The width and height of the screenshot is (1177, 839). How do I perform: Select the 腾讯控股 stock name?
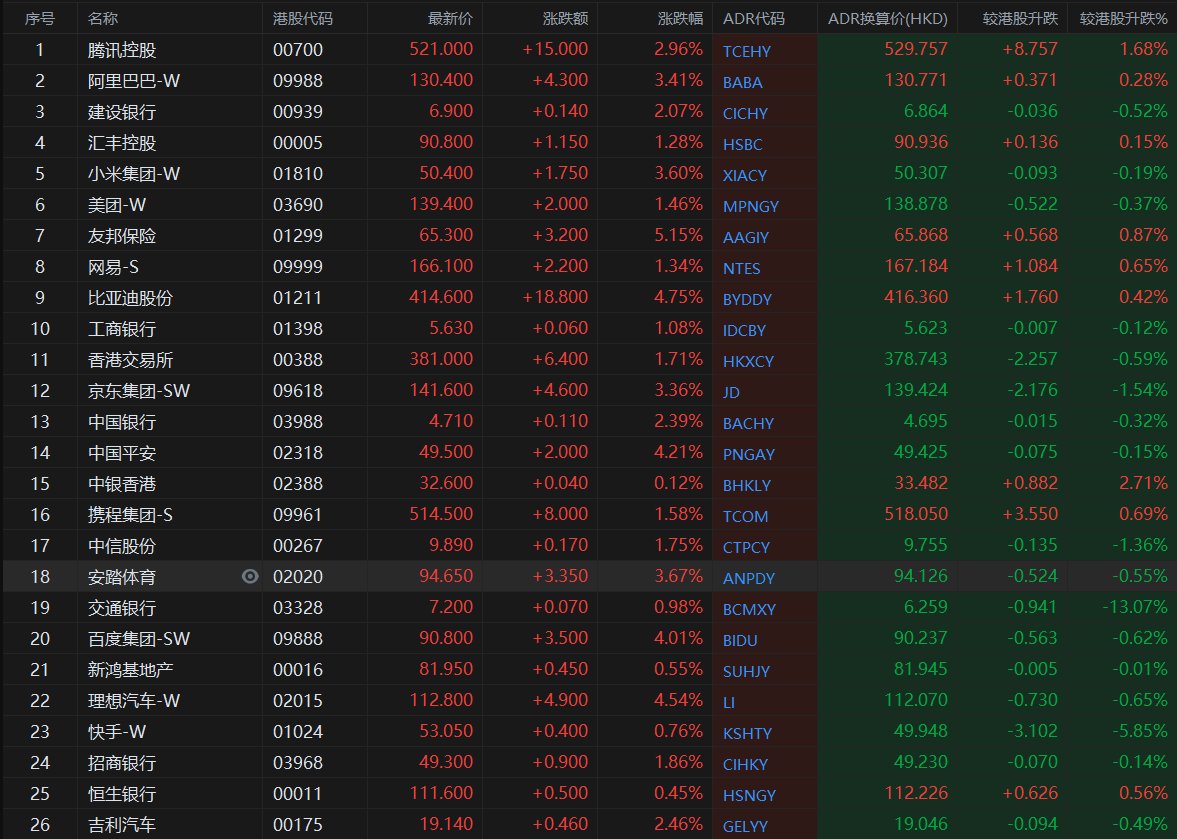coord(122,50)
